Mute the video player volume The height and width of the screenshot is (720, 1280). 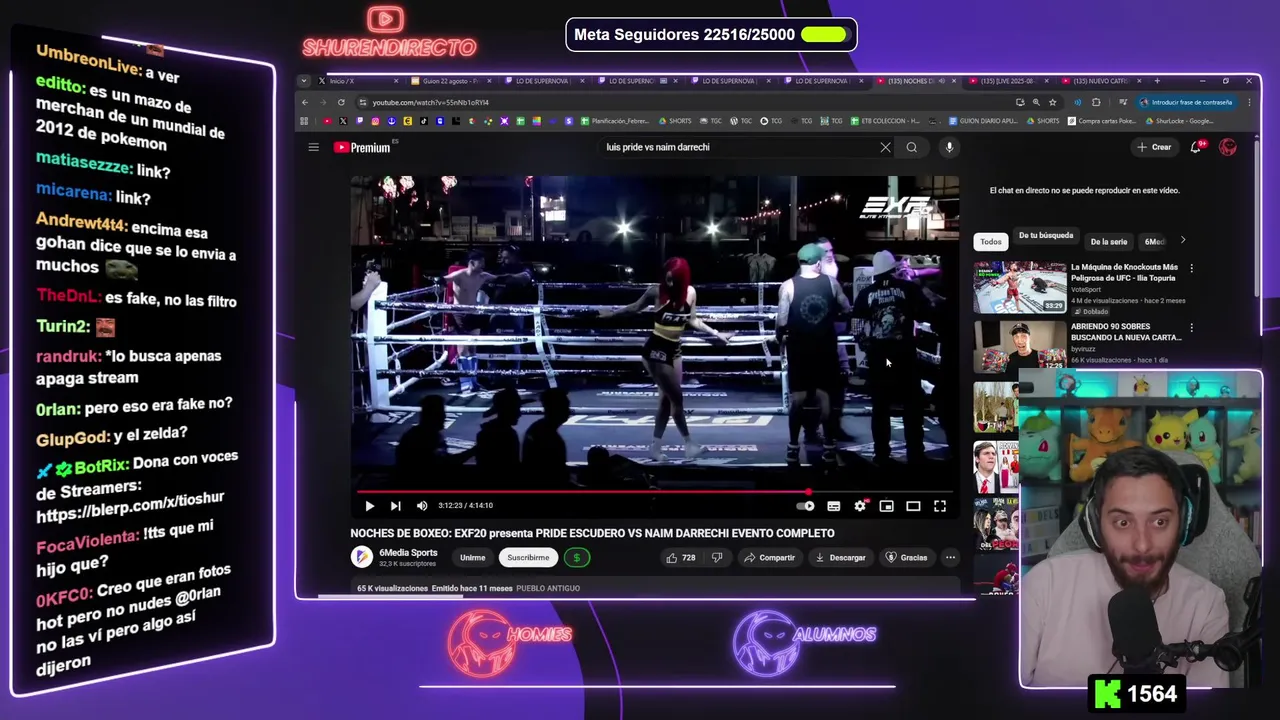pyautogui.click(x=422, y=506)
